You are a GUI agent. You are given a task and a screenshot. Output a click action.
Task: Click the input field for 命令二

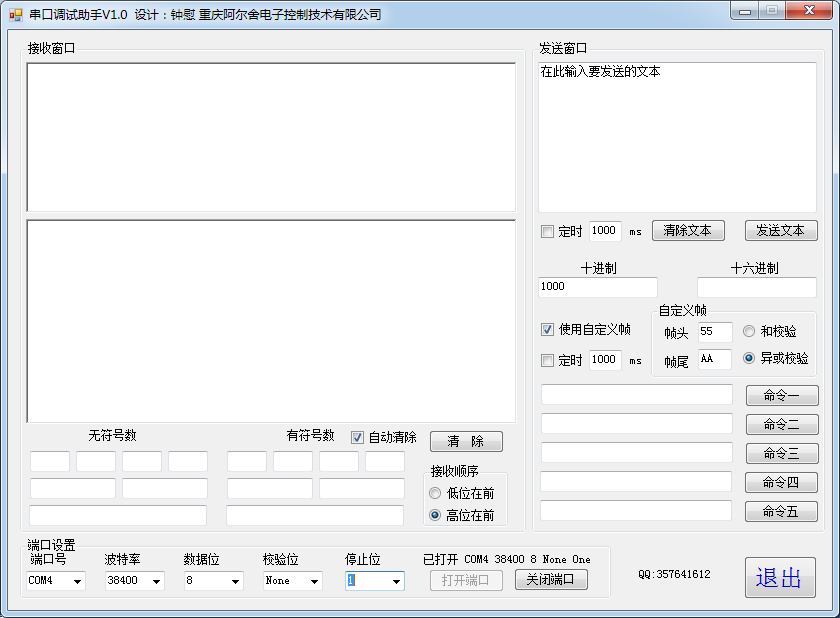pyautogui.click(x=636, y=424)
